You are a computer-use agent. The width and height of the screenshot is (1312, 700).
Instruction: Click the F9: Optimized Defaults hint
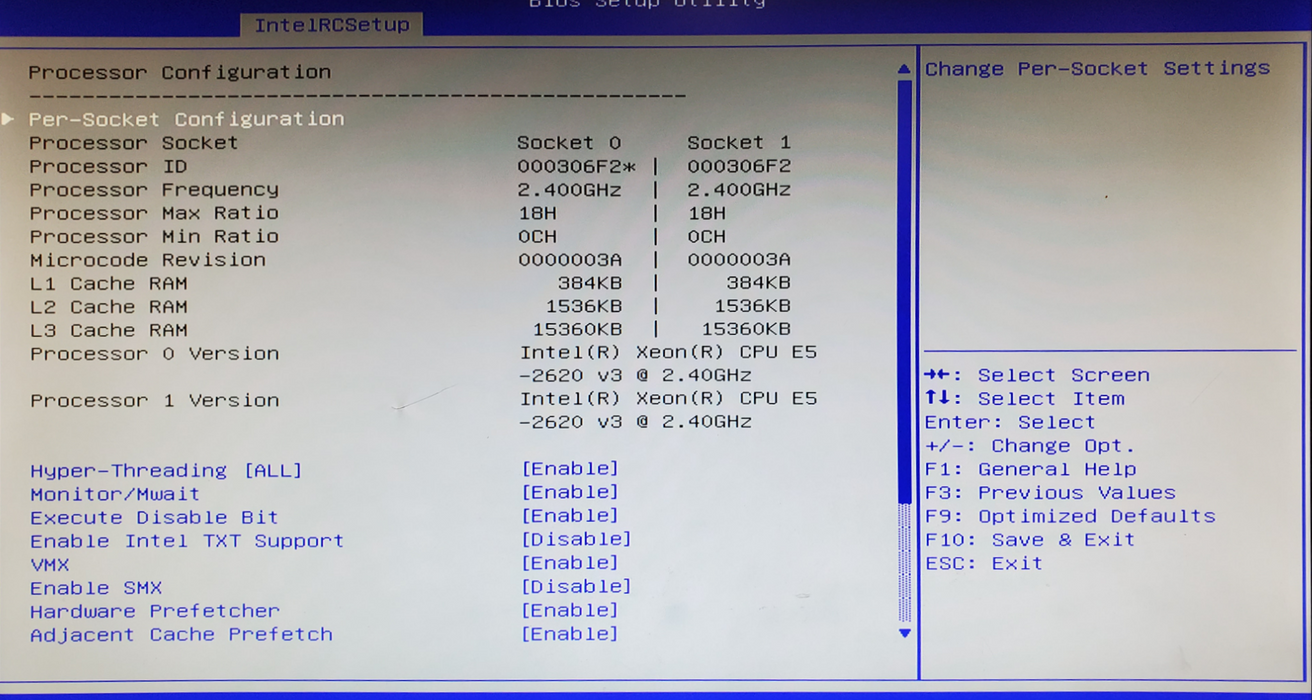tap(1071, 516)
